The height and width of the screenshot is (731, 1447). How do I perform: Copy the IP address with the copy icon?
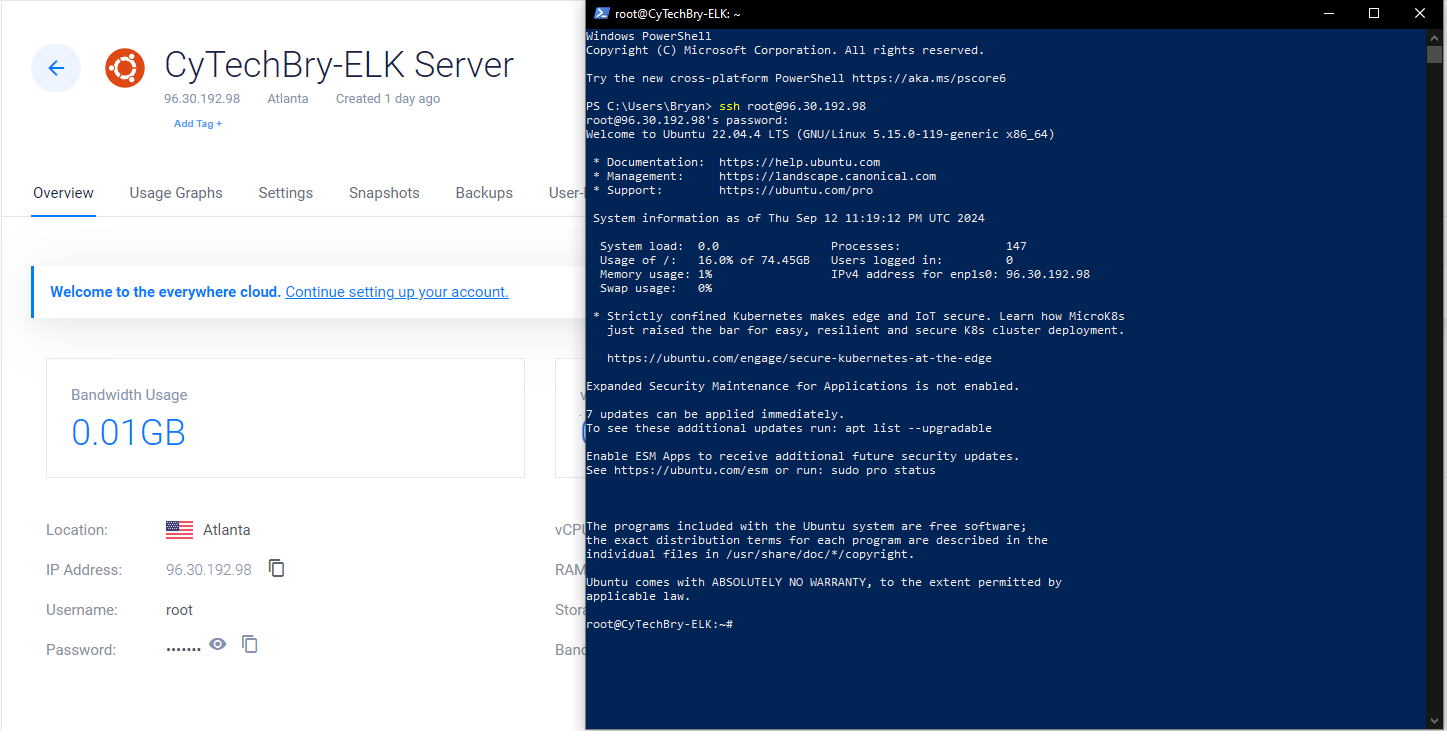277,568
